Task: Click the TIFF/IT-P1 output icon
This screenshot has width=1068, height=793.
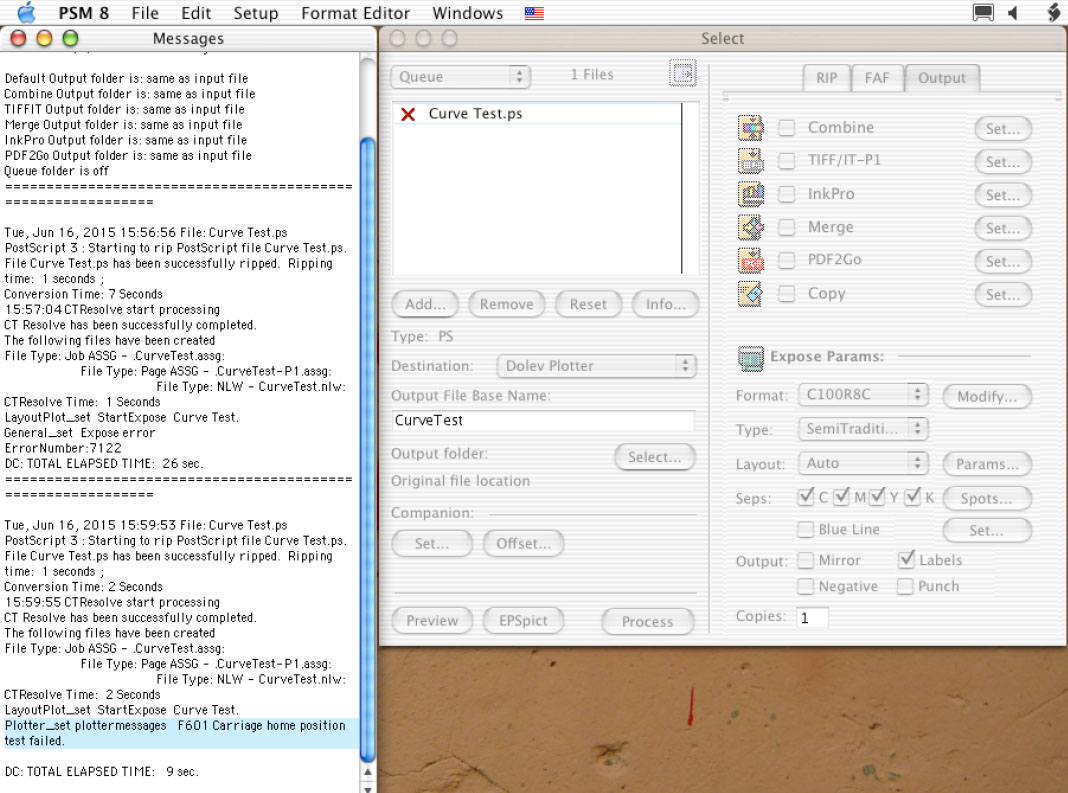Action: [x=751, y=161]
